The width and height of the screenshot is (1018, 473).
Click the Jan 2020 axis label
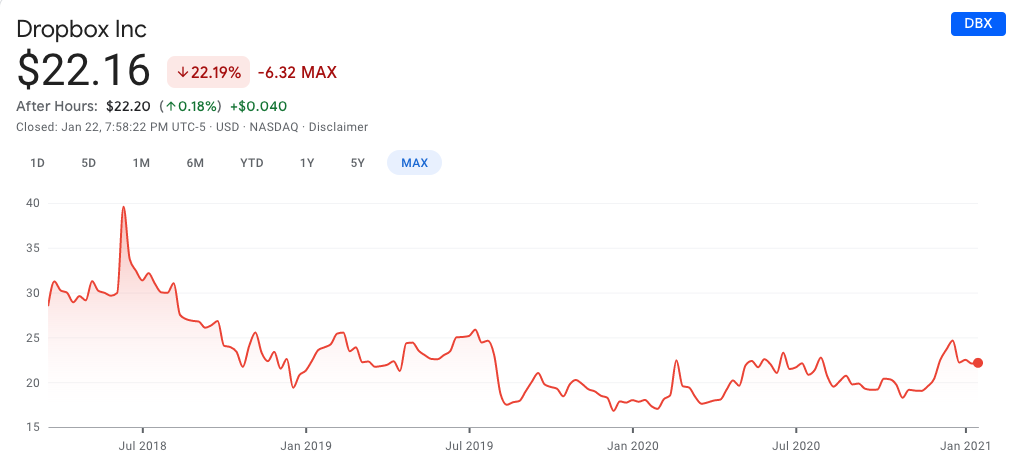633,446
